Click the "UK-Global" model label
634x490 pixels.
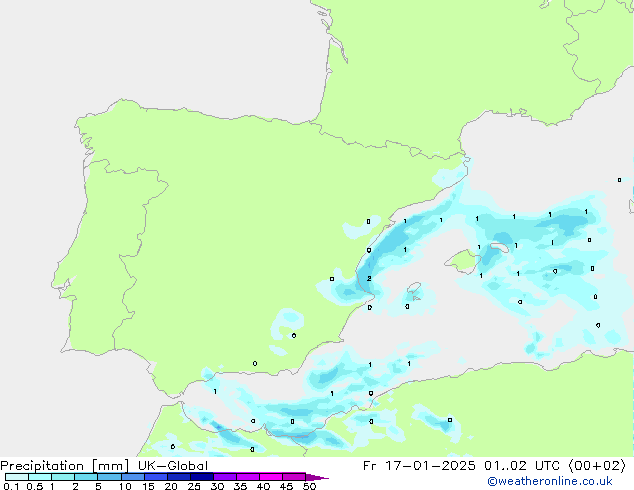coord(173,466)
